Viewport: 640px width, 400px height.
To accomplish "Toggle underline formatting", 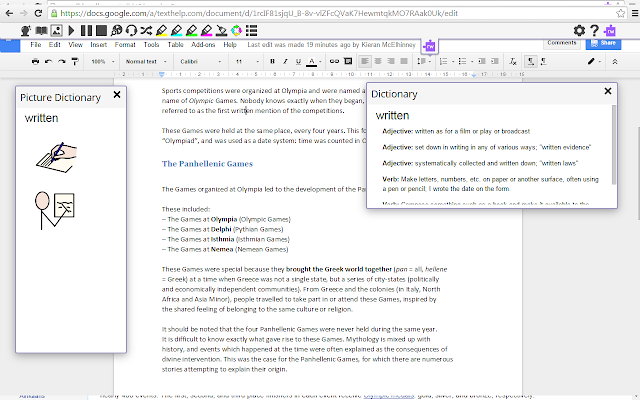I will click(x=298, y=62).
